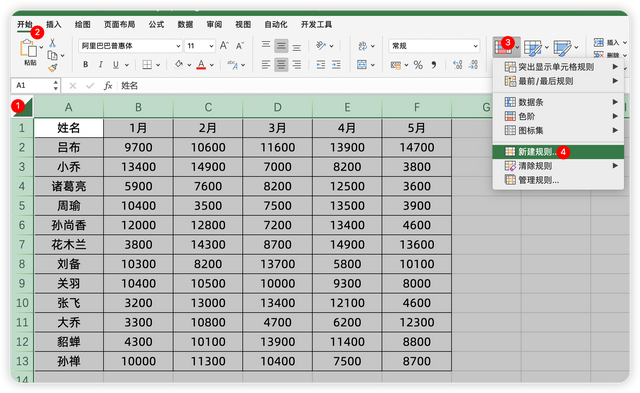
Task: Click the Paste clipboard icon
Action: pyautogui.click(x=29, y=48)
